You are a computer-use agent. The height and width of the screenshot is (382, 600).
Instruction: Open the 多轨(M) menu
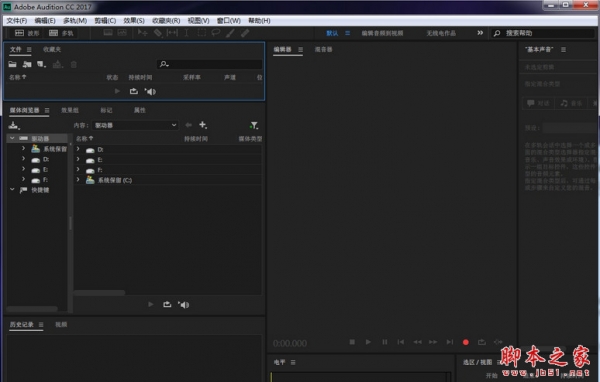tap(75, 20)
